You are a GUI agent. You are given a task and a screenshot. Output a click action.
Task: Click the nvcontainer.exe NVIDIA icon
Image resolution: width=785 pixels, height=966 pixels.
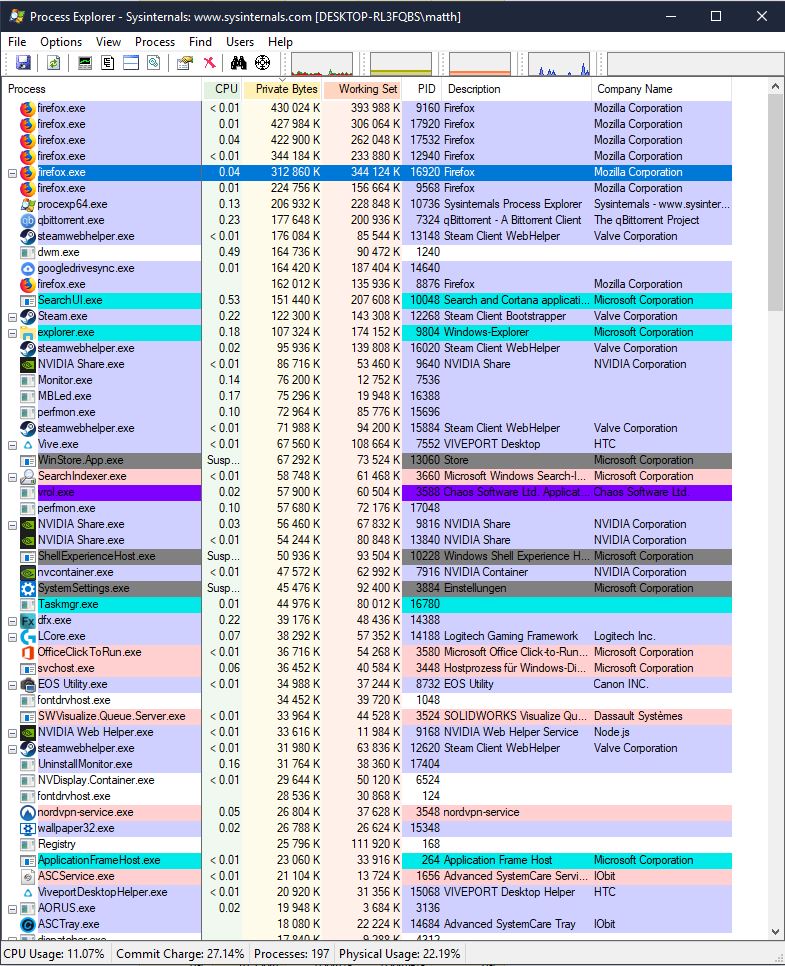click(x=28, y=572)
